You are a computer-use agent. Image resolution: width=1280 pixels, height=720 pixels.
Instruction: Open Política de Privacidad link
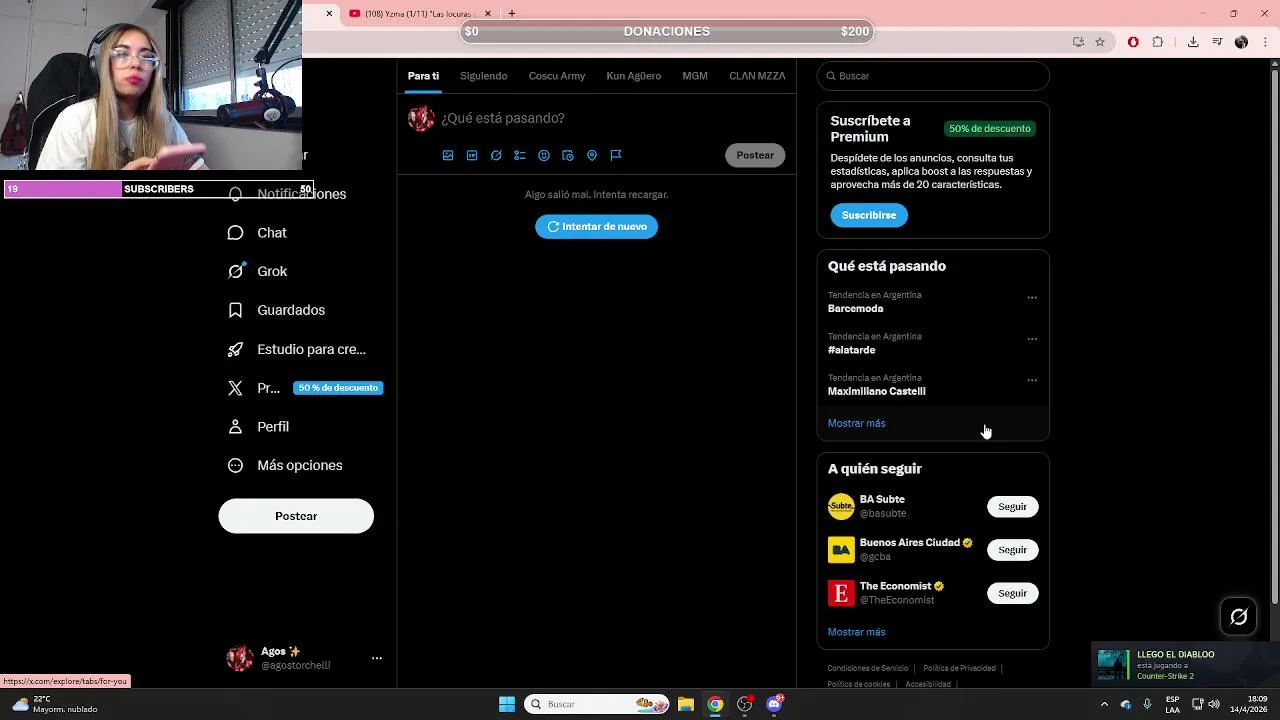tap(959, 668)
